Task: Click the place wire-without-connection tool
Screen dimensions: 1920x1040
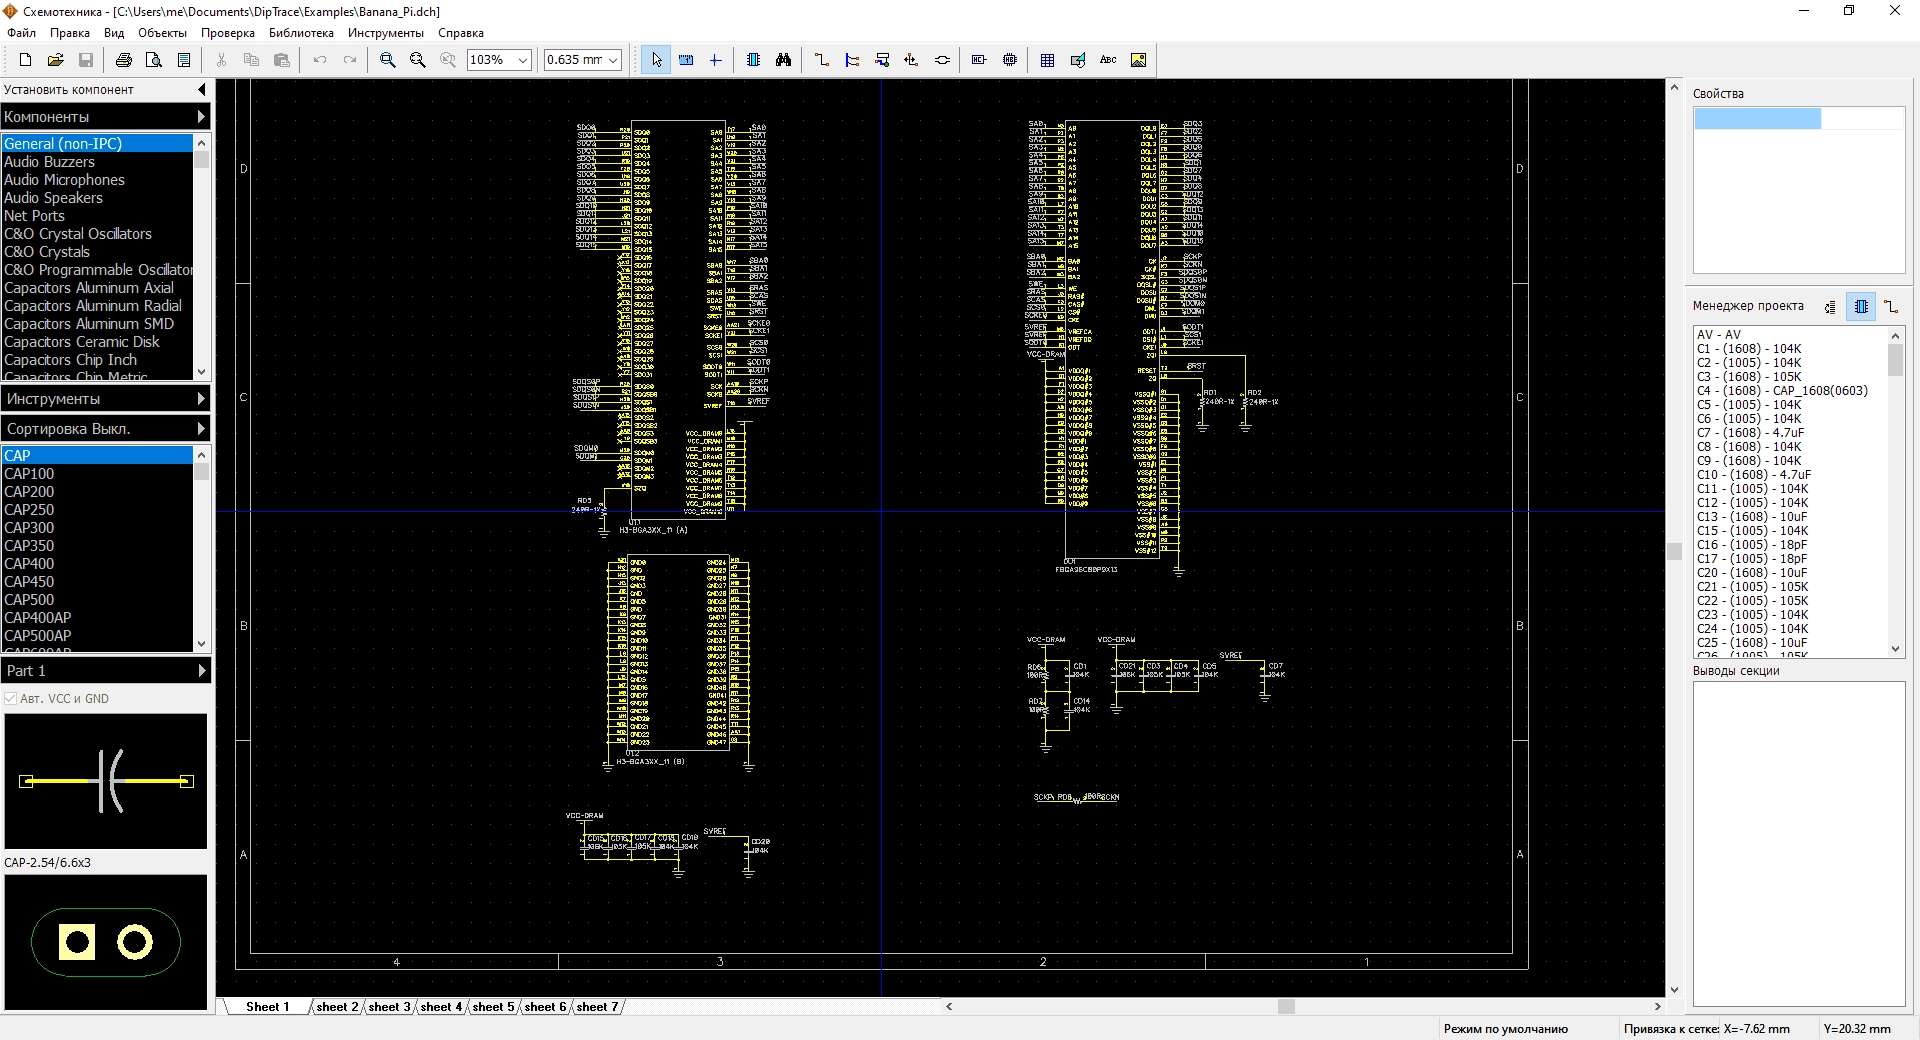Action: (912, 60)
